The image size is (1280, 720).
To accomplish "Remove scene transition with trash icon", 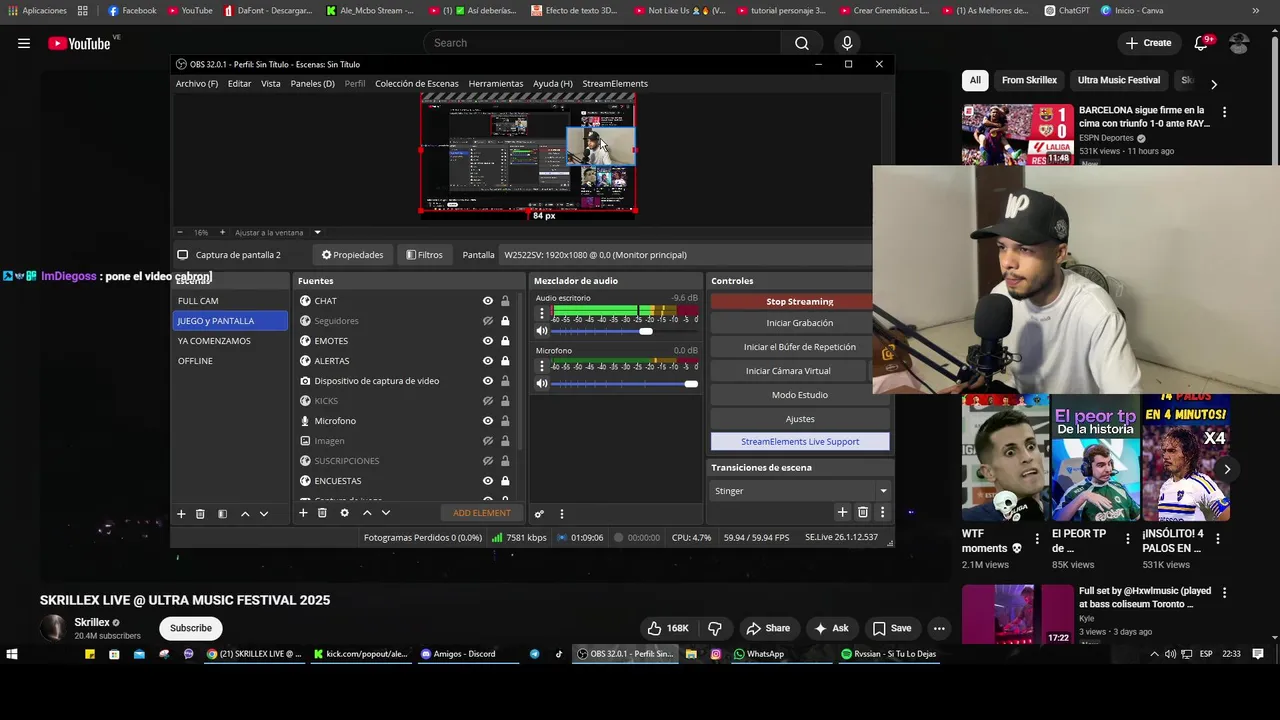I will click(863, 512).
